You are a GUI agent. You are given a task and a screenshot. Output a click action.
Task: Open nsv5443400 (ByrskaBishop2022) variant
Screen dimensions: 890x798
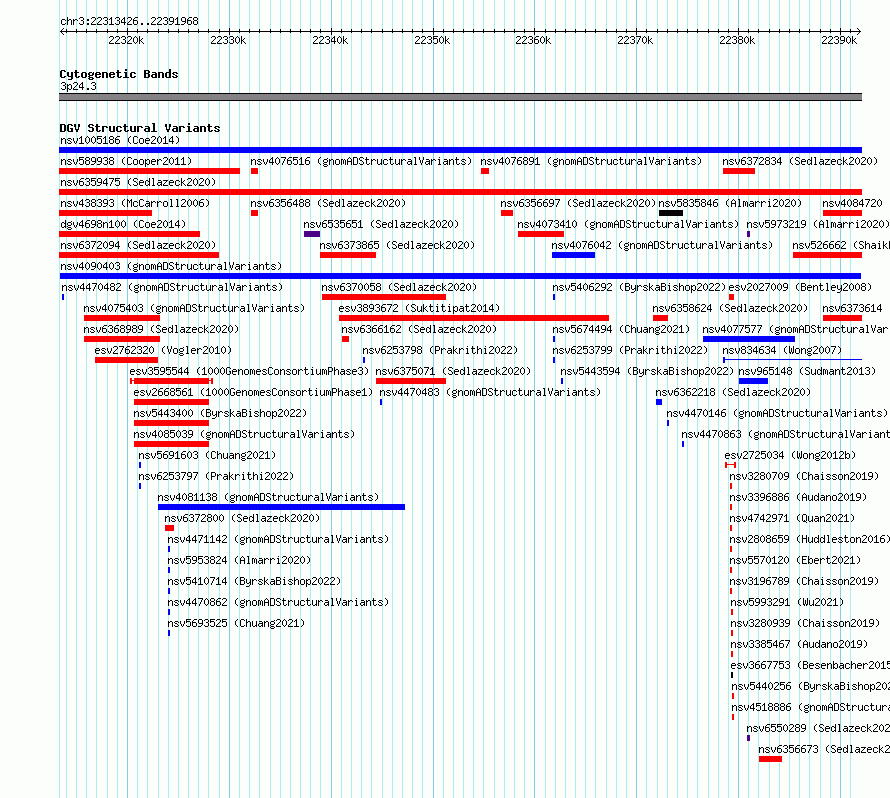tap(220, 413)
